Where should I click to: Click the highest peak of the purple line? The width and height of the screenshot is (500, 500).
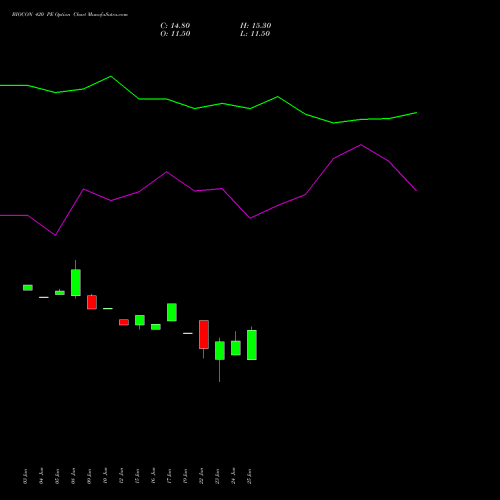361,145
